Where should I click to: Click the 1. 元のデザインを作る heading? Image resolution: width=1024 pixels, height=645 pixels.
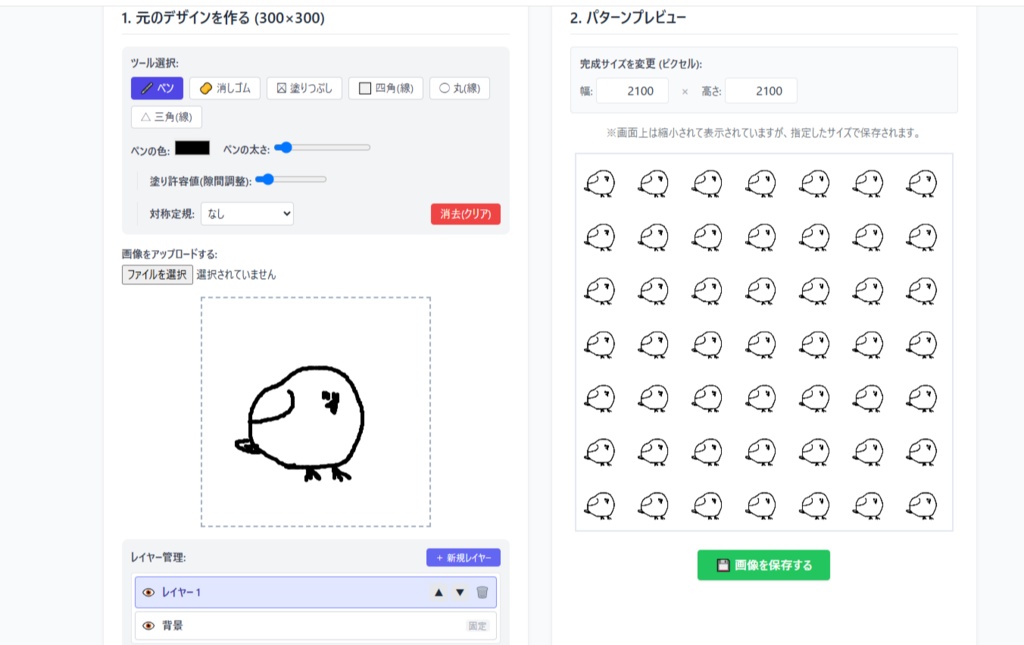[x=223, y=18]
